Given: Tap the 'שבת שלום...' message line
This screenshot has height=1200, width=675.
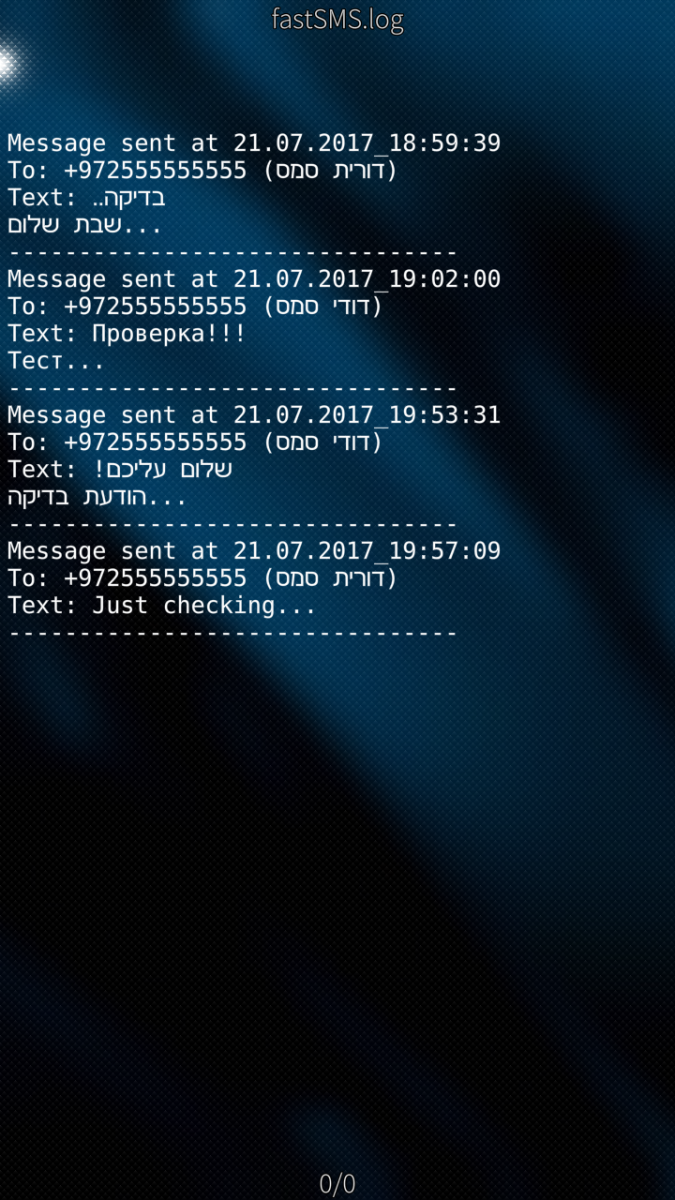Looking at the screenshot, I should (84, 226).
